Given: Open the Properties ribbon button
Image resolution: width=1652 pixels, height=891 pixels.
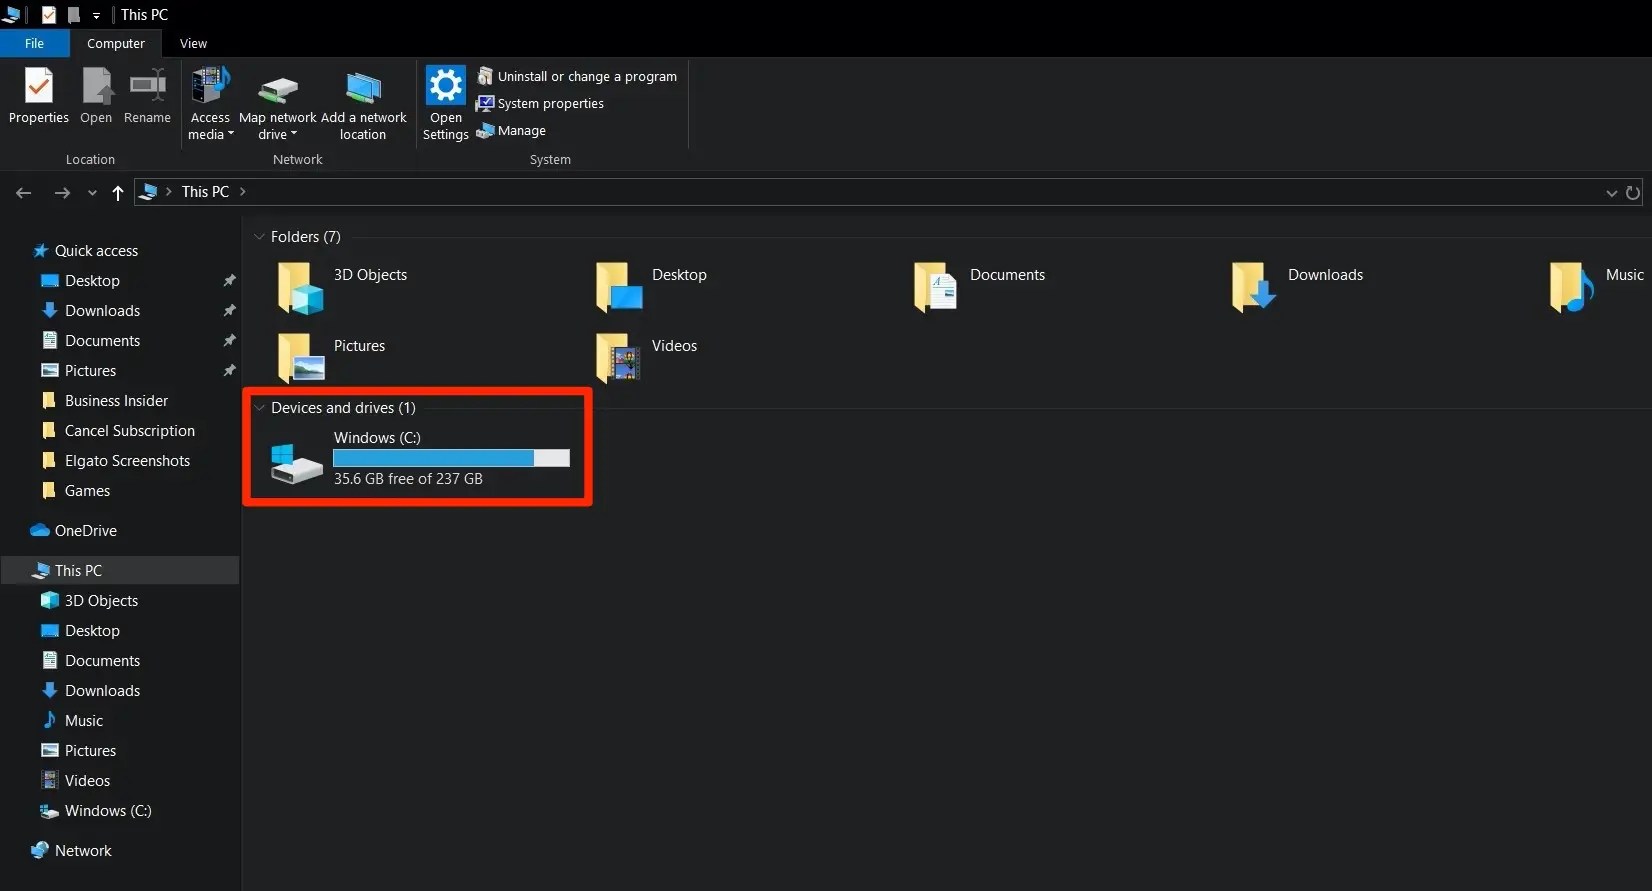Looking at the screenshot, I should [x=39, y=96].
